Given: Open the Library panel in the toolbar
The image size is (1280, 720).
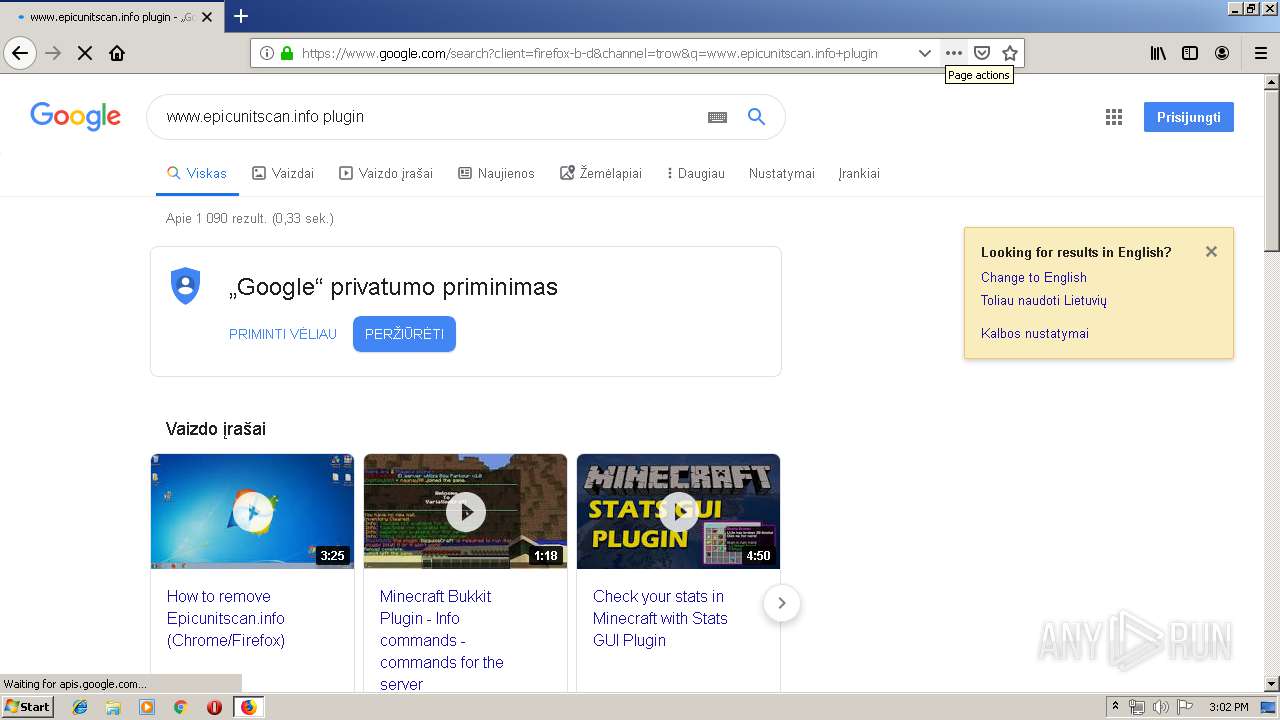Looking at the screenshot, I should pyautogui.click(x=1158, y=53).
